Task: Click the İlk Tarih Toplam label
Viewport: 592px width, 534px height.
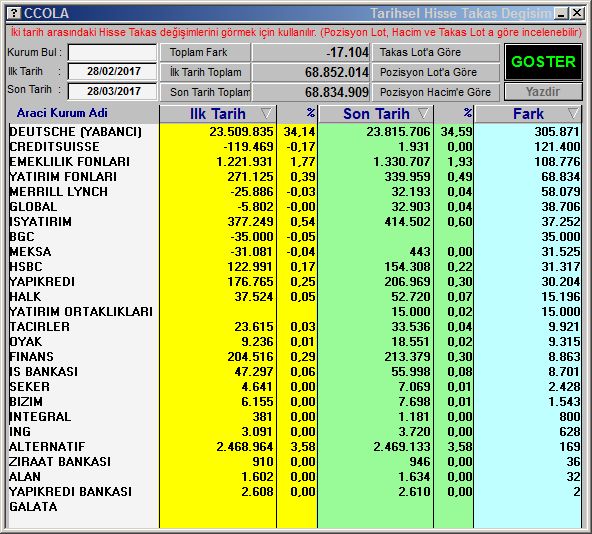Action: click(205, 72)
